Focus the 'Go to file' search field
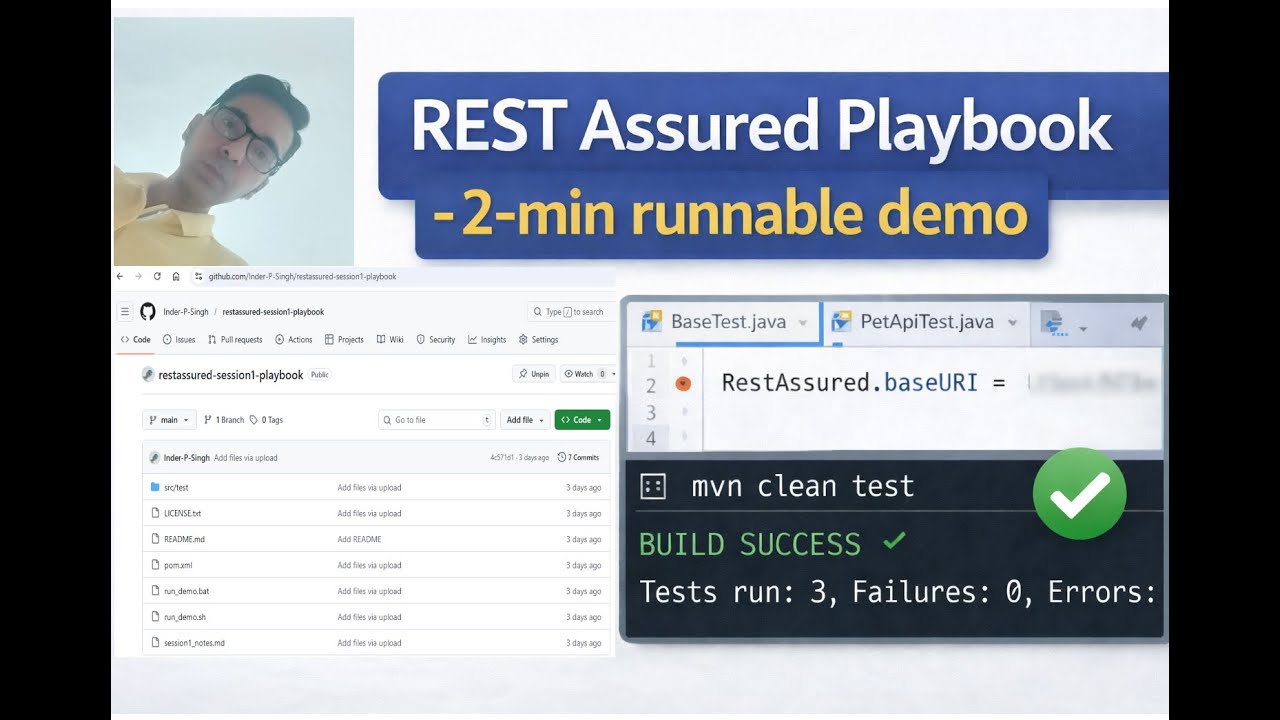Screen dimensions: 1280x720 [x=436, y=420]
